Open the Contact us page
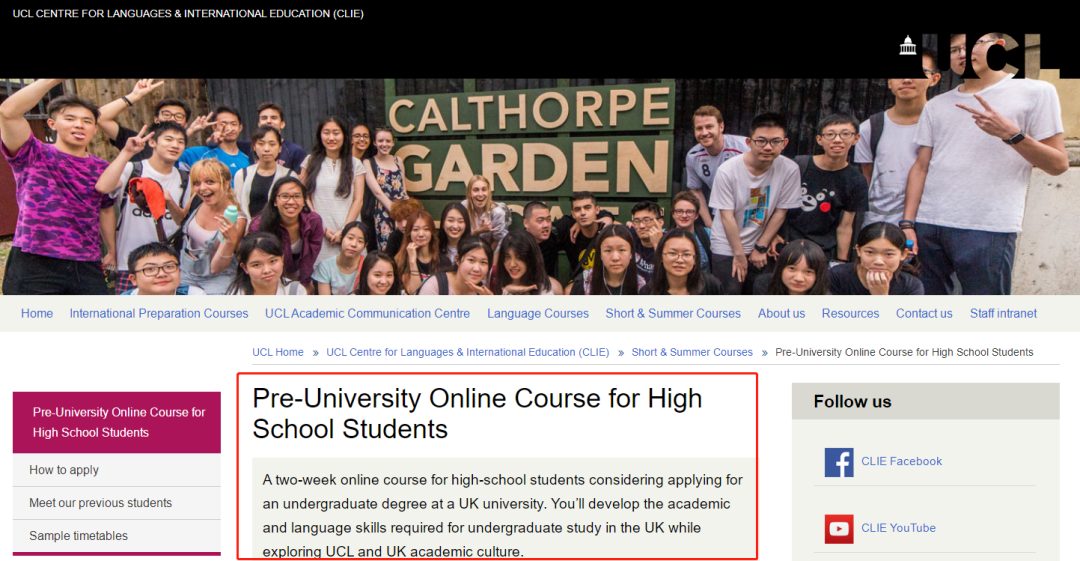The image size is (1080, 561). click(x=924, y=314)
